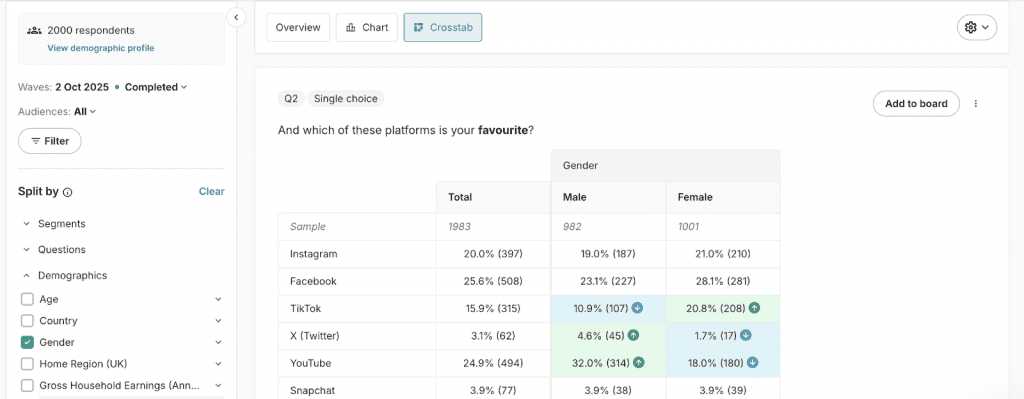The height and width of the screenshot is (399, 1024).
Task: Click the Q2 question tag
Action: coord(291,99)
